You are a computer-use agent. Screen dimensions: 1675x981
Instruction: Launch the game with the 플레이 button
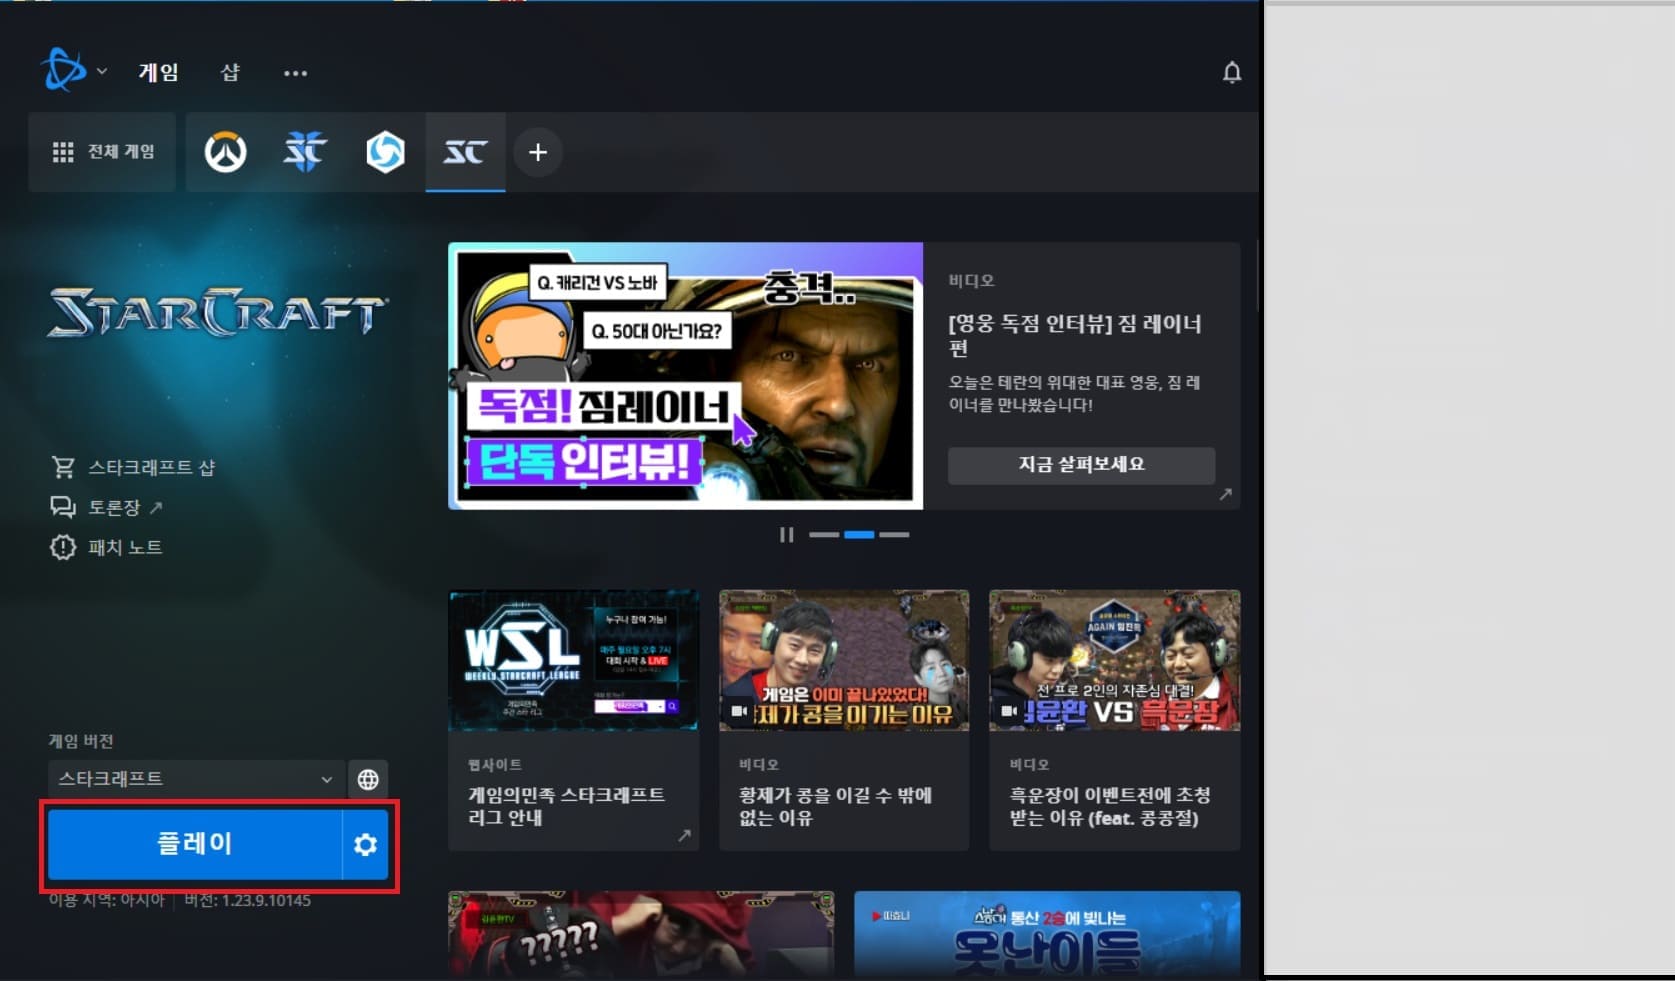(195, 844)
